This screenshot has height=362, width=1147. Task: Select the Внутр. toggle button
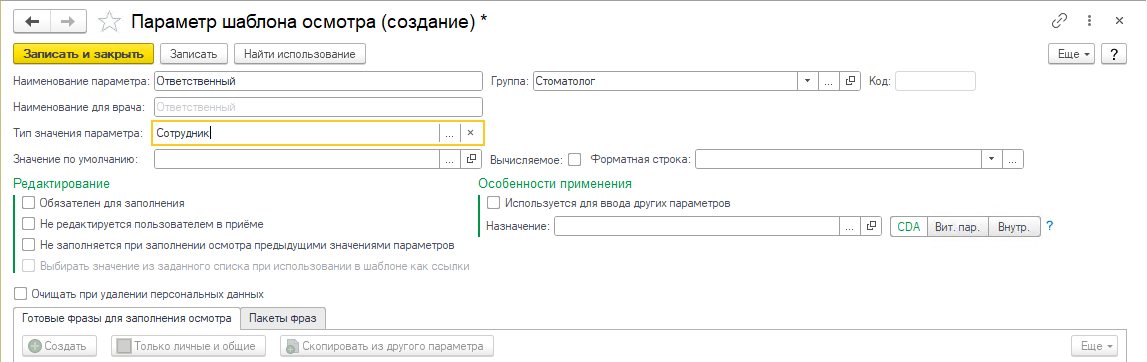tap(1015, 227)
